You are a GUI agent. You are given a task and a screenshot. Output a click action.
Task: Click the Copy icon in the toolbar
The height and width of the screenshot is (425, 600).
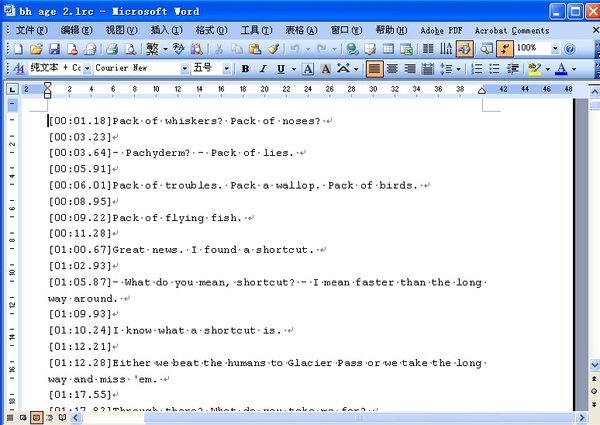click(237, 49)
